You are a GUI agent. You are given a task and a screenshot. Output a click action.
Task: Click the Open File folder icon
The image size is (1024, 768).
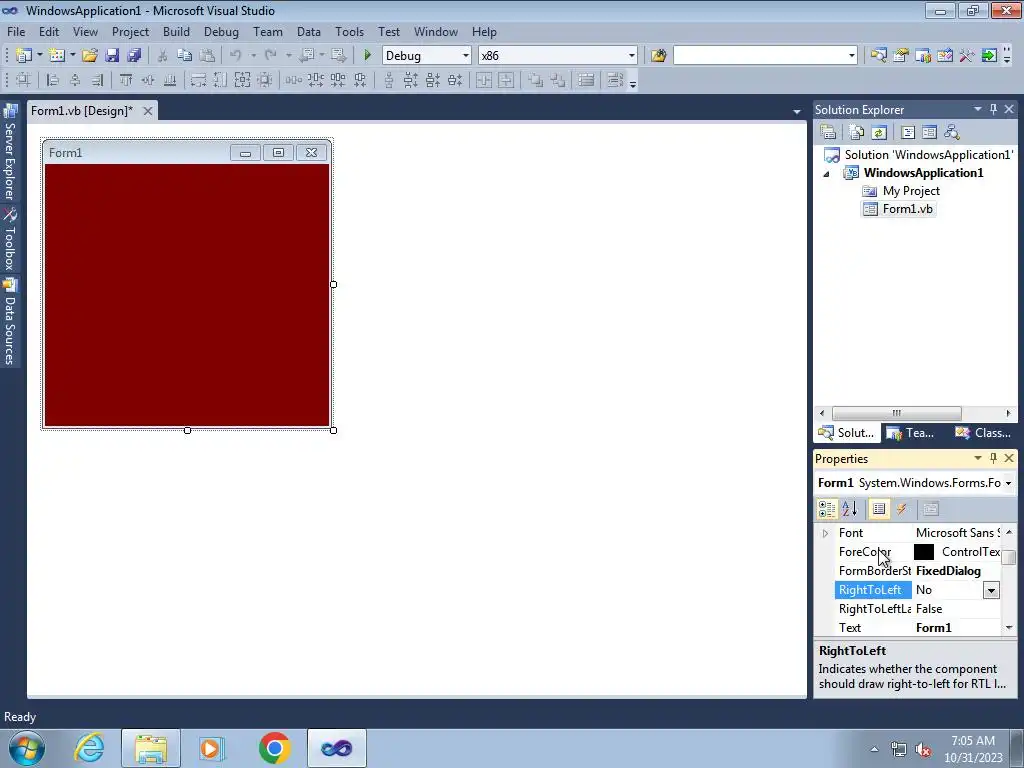coord(89,56)
